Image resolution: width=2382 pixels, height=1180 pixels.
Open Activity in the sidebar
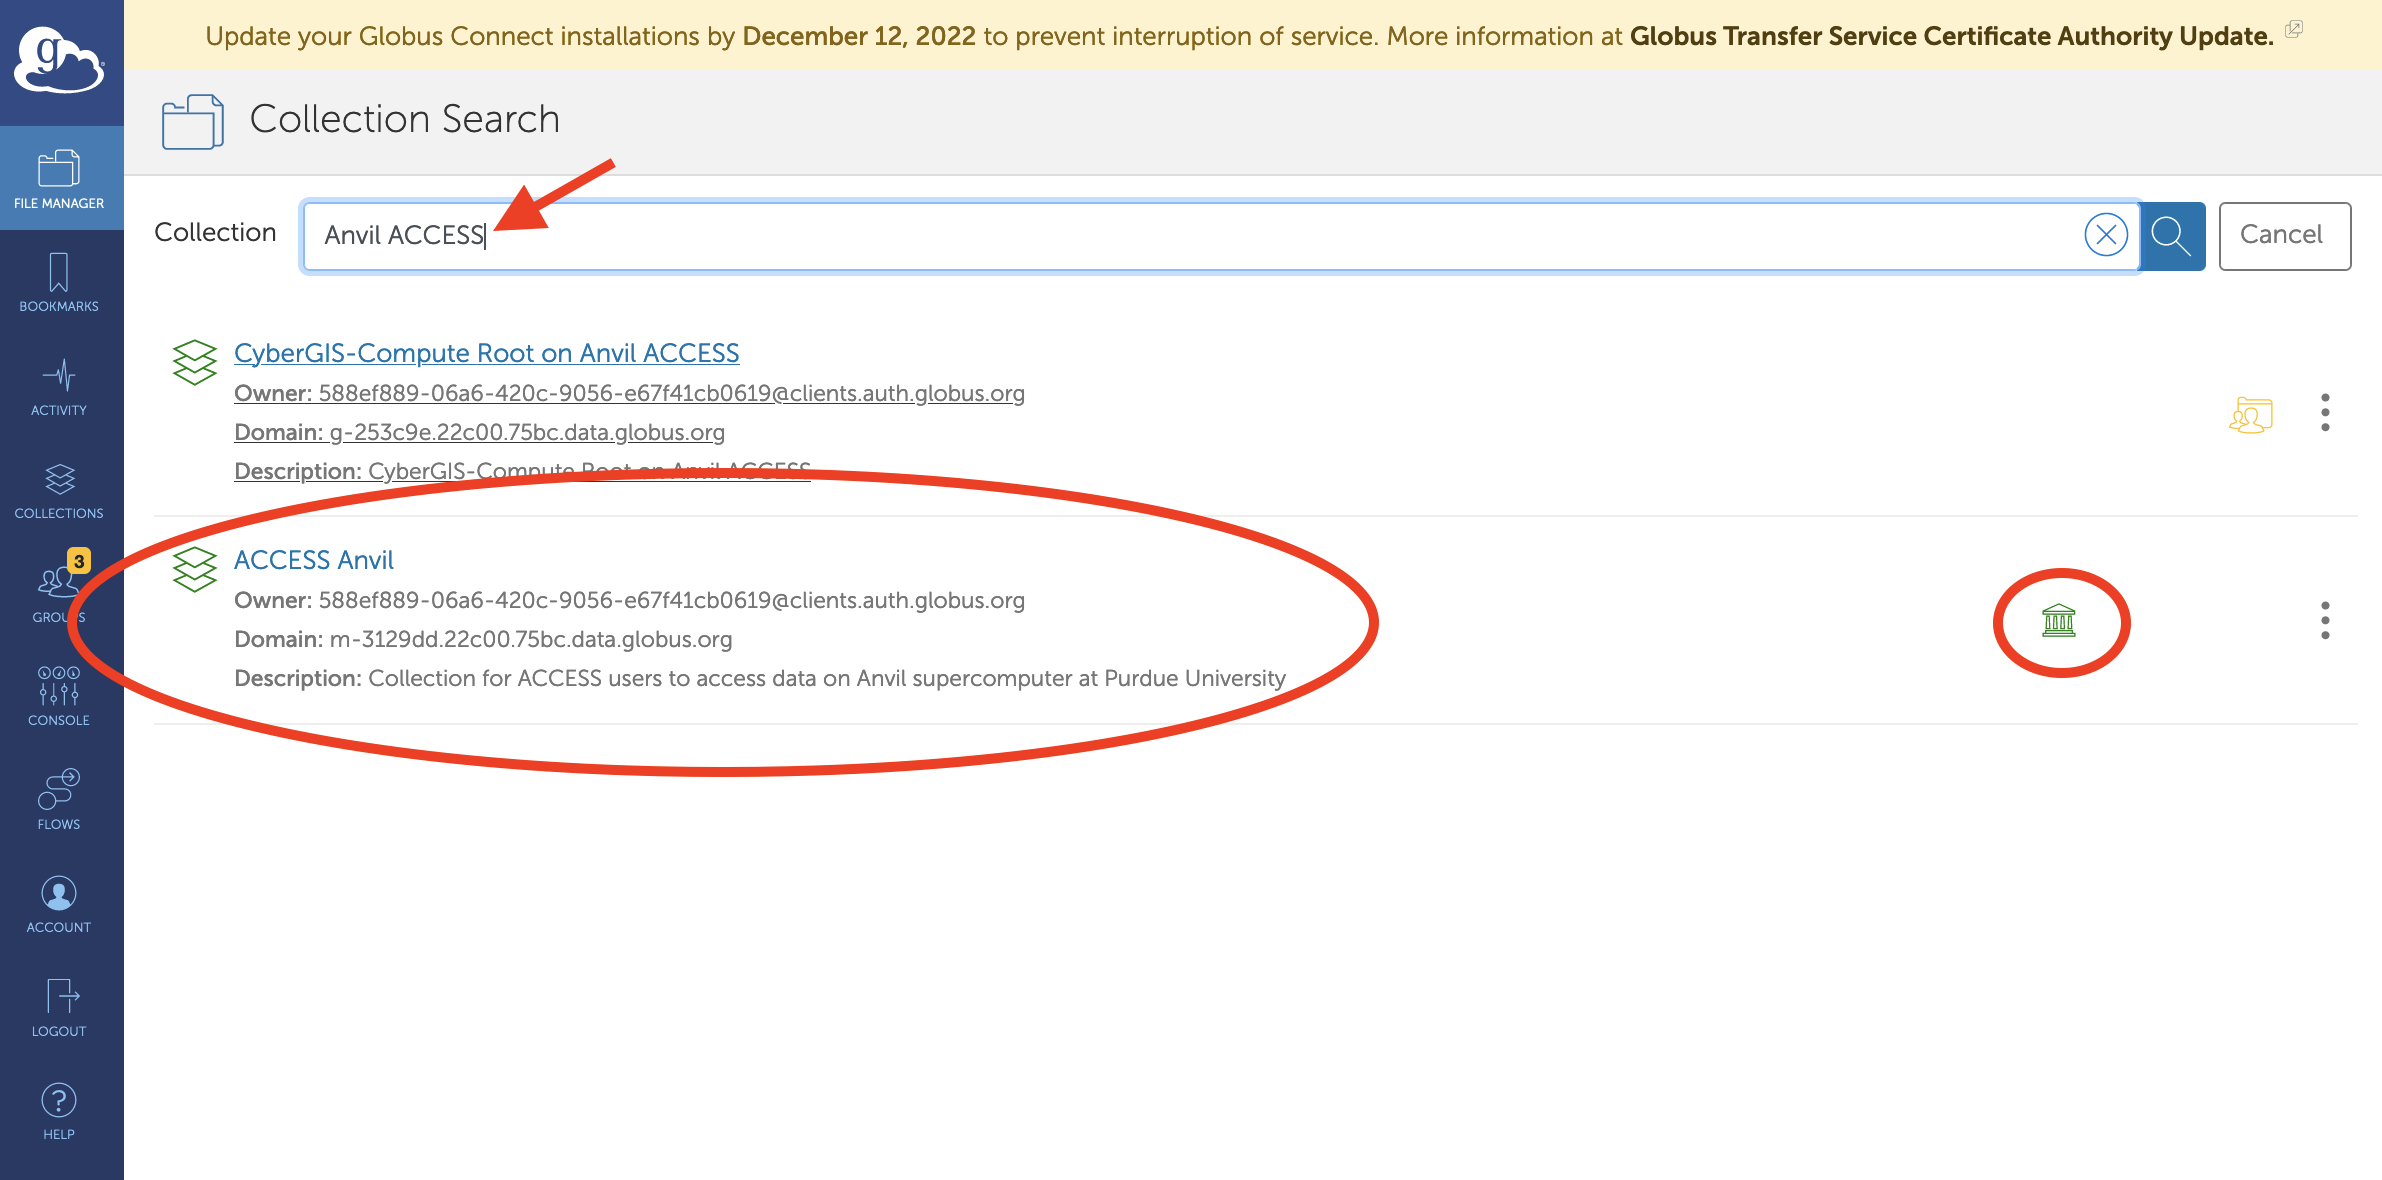[60, 387]
